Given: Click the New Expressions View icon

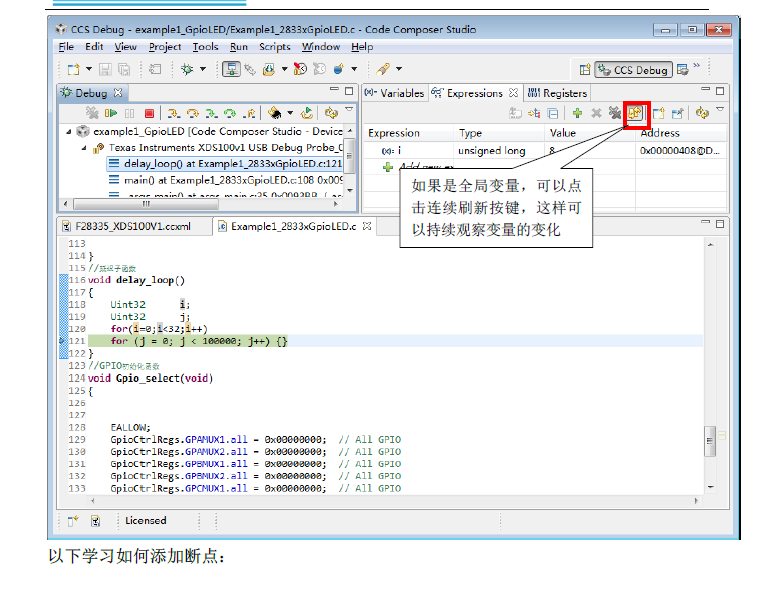Looking at the screenshot, I should click(659, 113).
